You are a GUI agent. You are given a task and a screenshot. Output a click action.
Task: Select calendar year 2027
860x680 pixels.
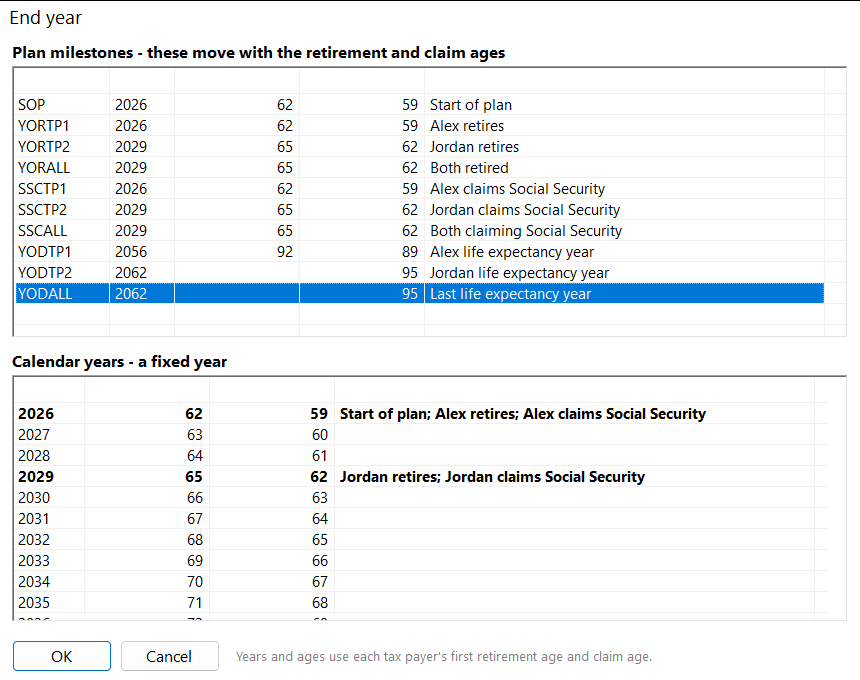pos(34,434)
